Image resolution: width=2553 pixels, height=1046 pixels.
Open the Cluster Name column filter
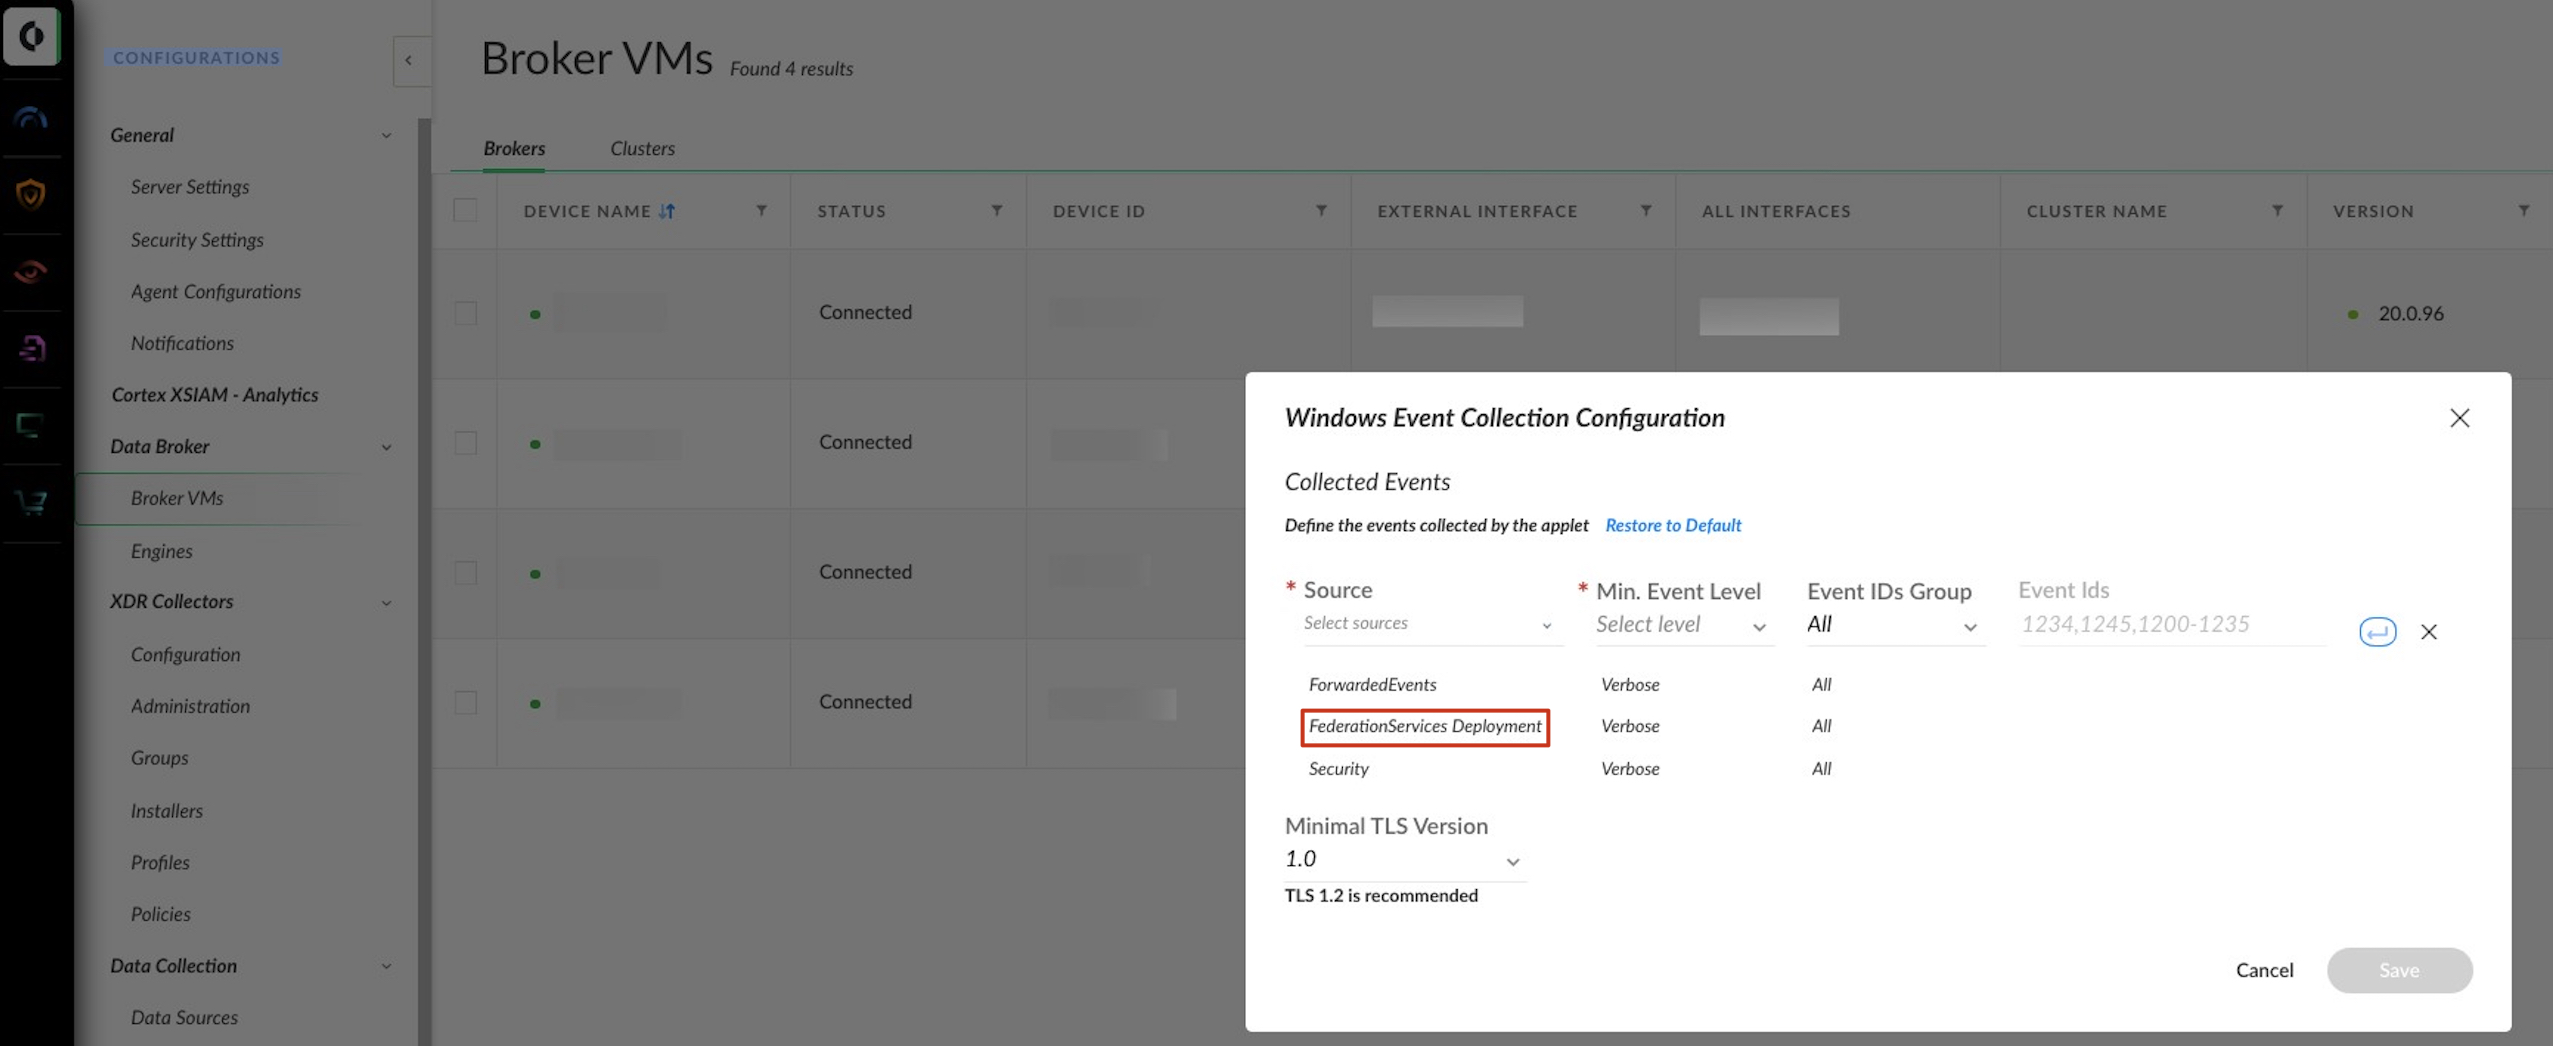coord(2277,211)
